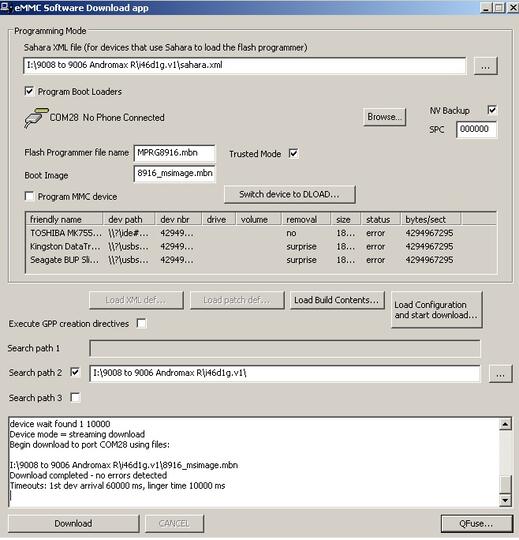This screenshot has height=540, width=519.
Task: Click the COM port cable connector icon
Action: [x=36, y=118]
